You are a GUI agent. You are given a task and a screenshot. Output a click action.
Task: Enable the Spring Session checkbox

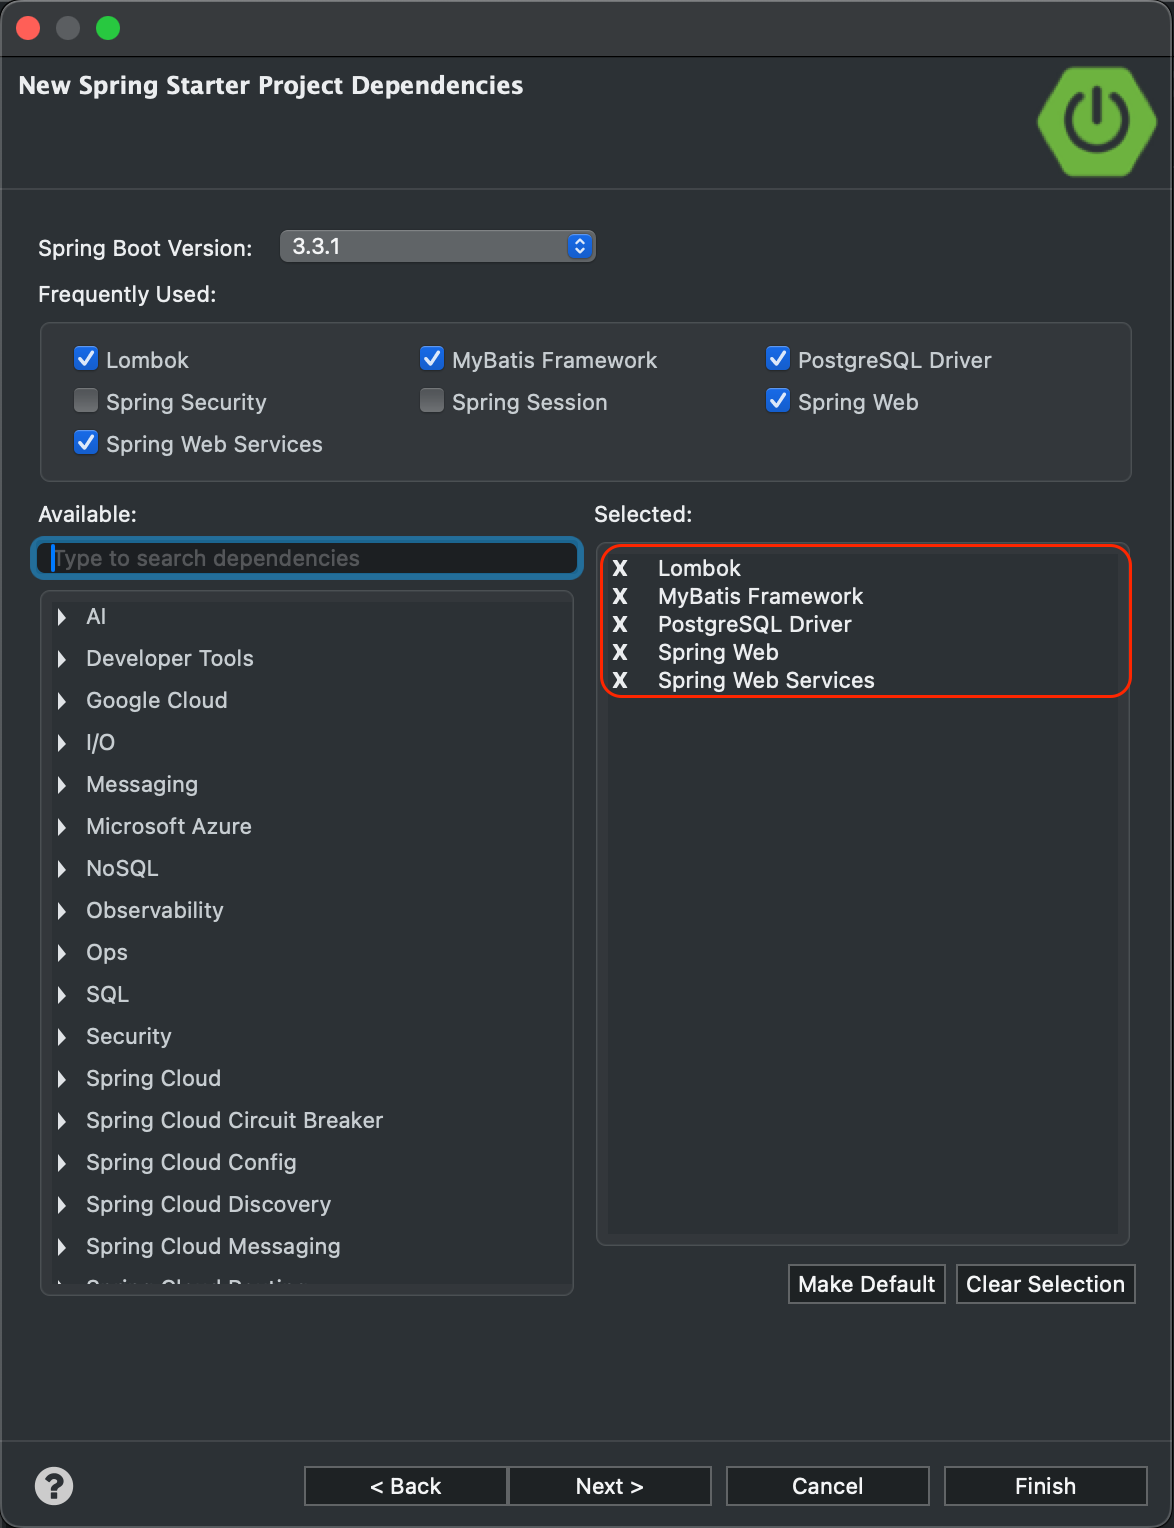pyautogui.click(x=432, y=400)
